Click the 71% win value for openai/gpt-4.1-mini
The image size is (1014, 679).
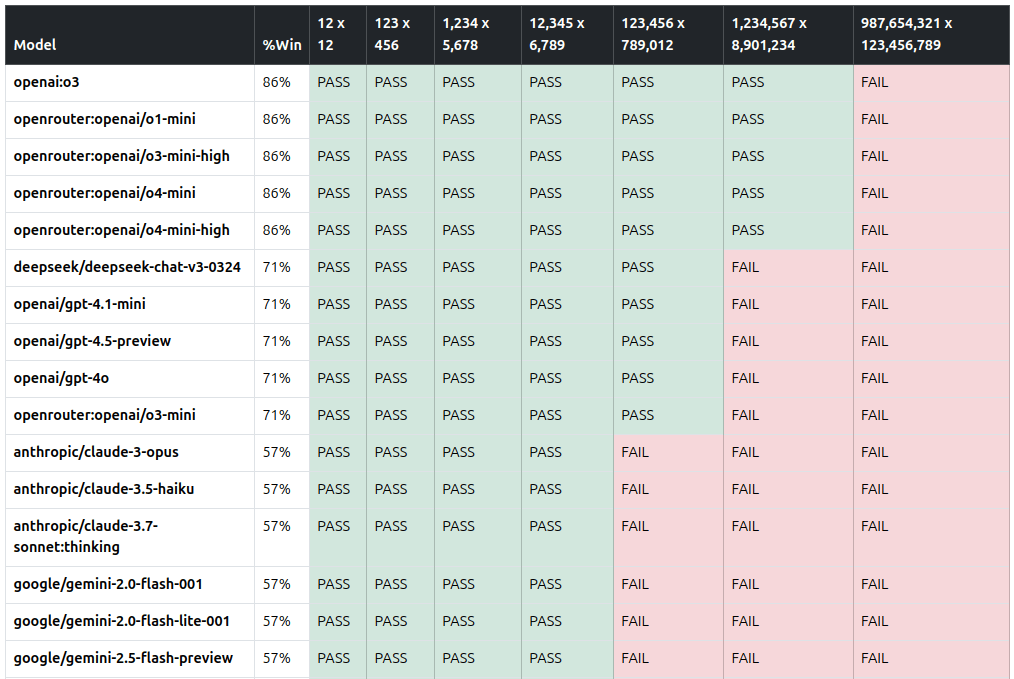click(x=276, y=304)
